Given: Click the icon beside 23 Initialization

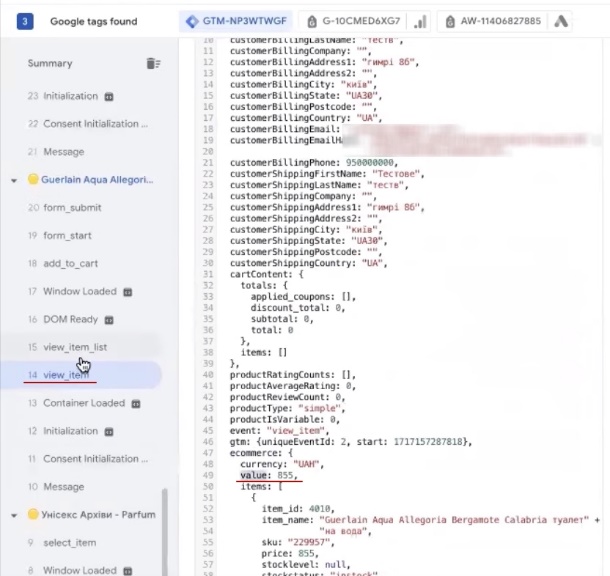Looking at the screenshot, I should [x=109, y=97].
